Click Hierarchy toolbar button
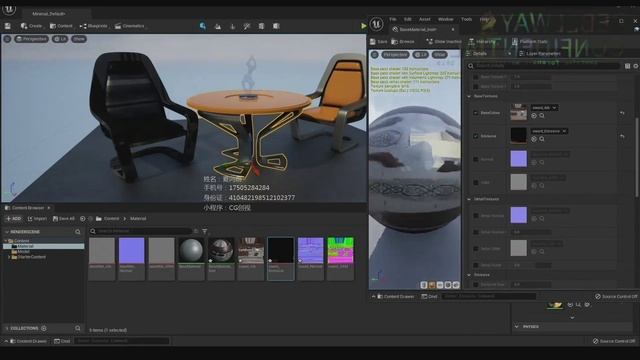This screenshot has height=360, width=640. pos(482,42)
